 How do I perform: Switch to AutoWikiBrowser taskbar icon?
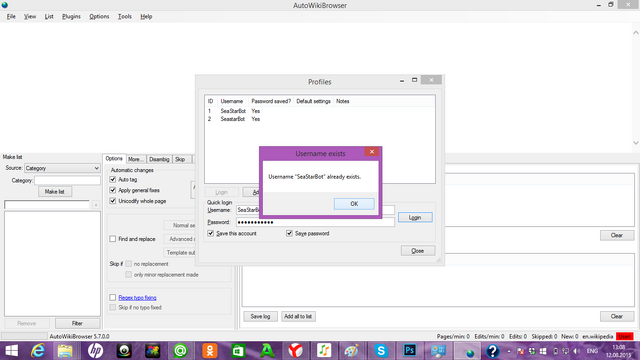468,351
